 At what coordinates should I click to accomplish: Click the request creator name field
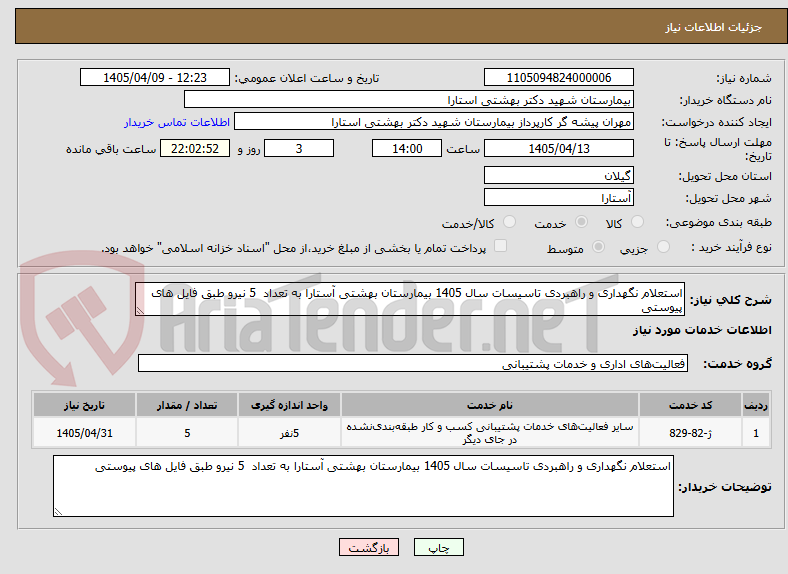tap(434, 122)
